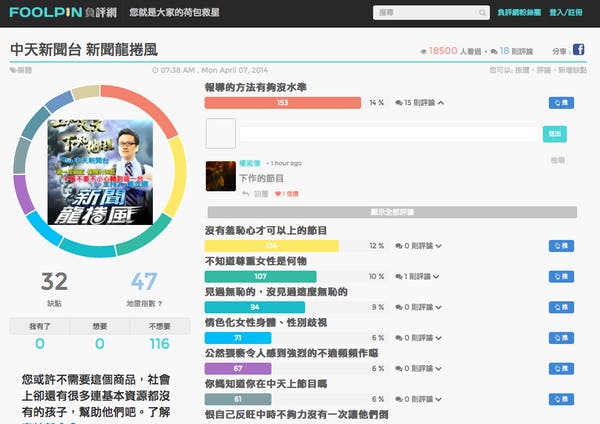Screen dimensions: 600x424
Task: Open the 登入/註冊 login link
Action: [x=566, y=13]
